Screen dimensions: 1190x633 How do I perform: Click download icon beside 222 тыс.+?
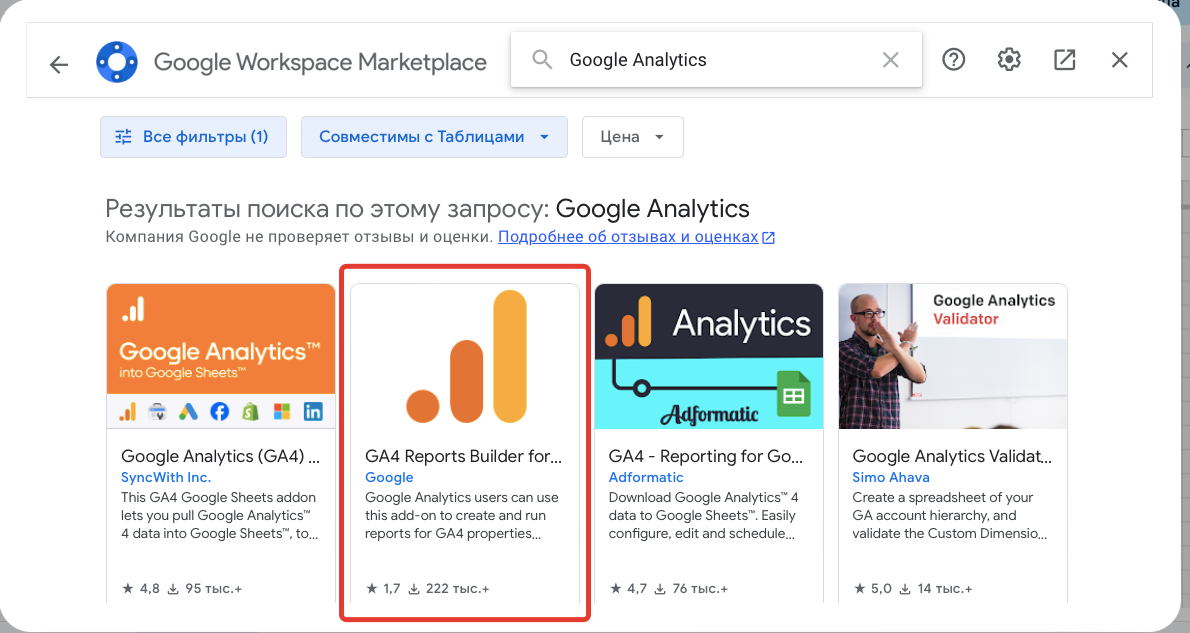[414, 589]
